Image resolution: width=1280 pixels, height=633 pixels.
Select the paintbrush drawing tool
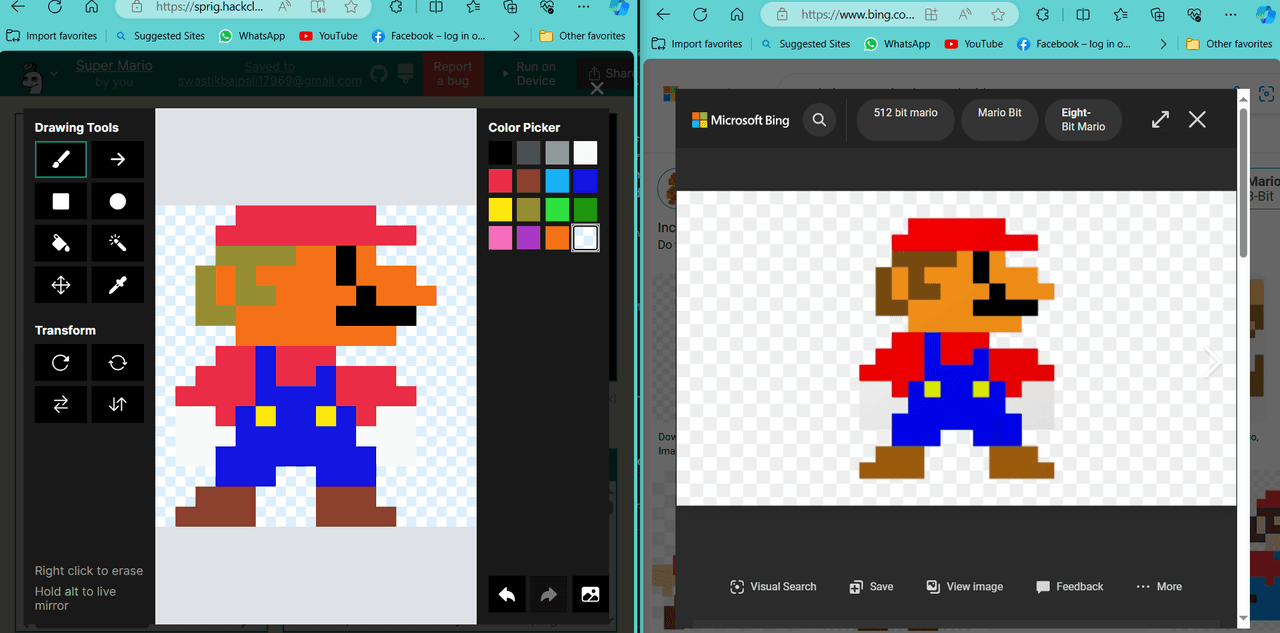pos(61,159)
